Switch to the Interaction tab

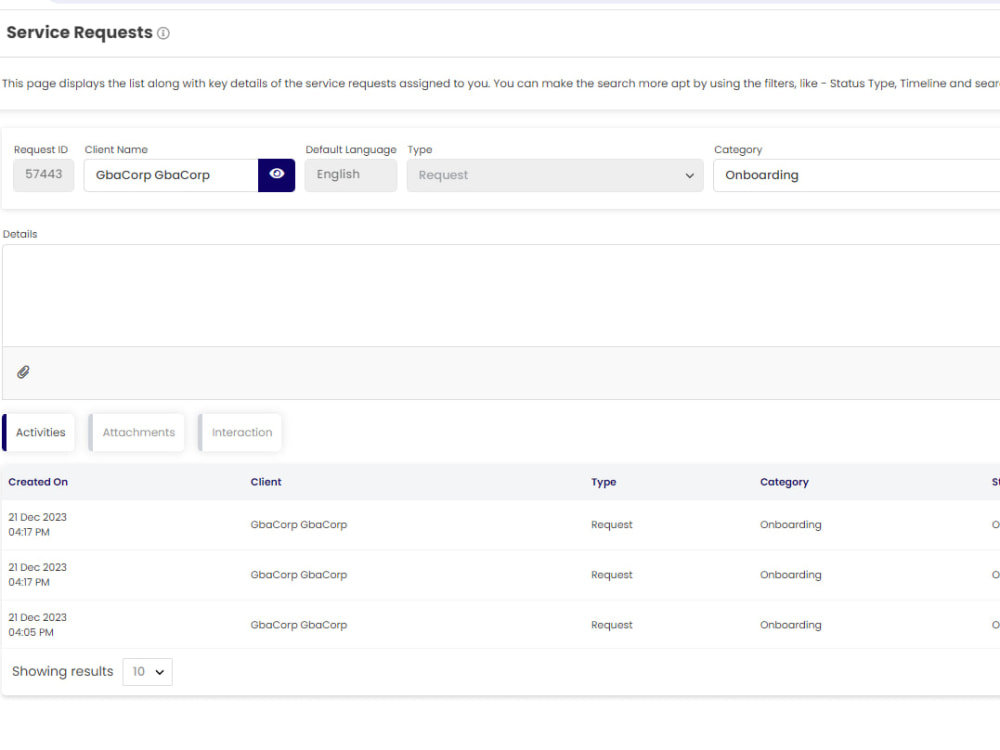[x=240, y=432]
